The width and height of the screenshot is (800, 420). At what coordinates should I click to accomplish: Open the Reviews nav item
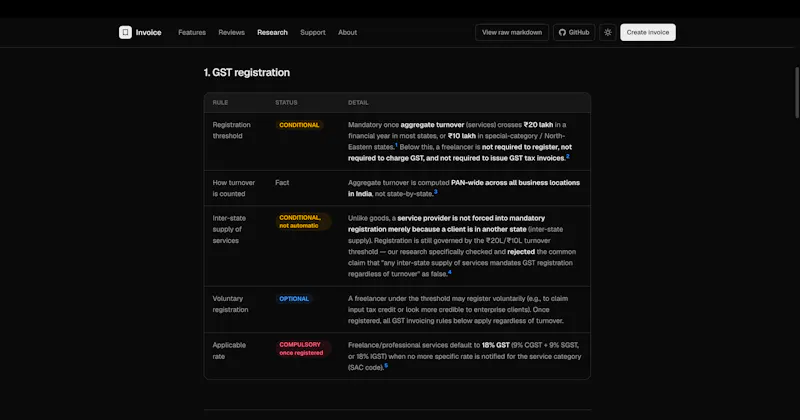pyautogui.click(x=232, y=32)
